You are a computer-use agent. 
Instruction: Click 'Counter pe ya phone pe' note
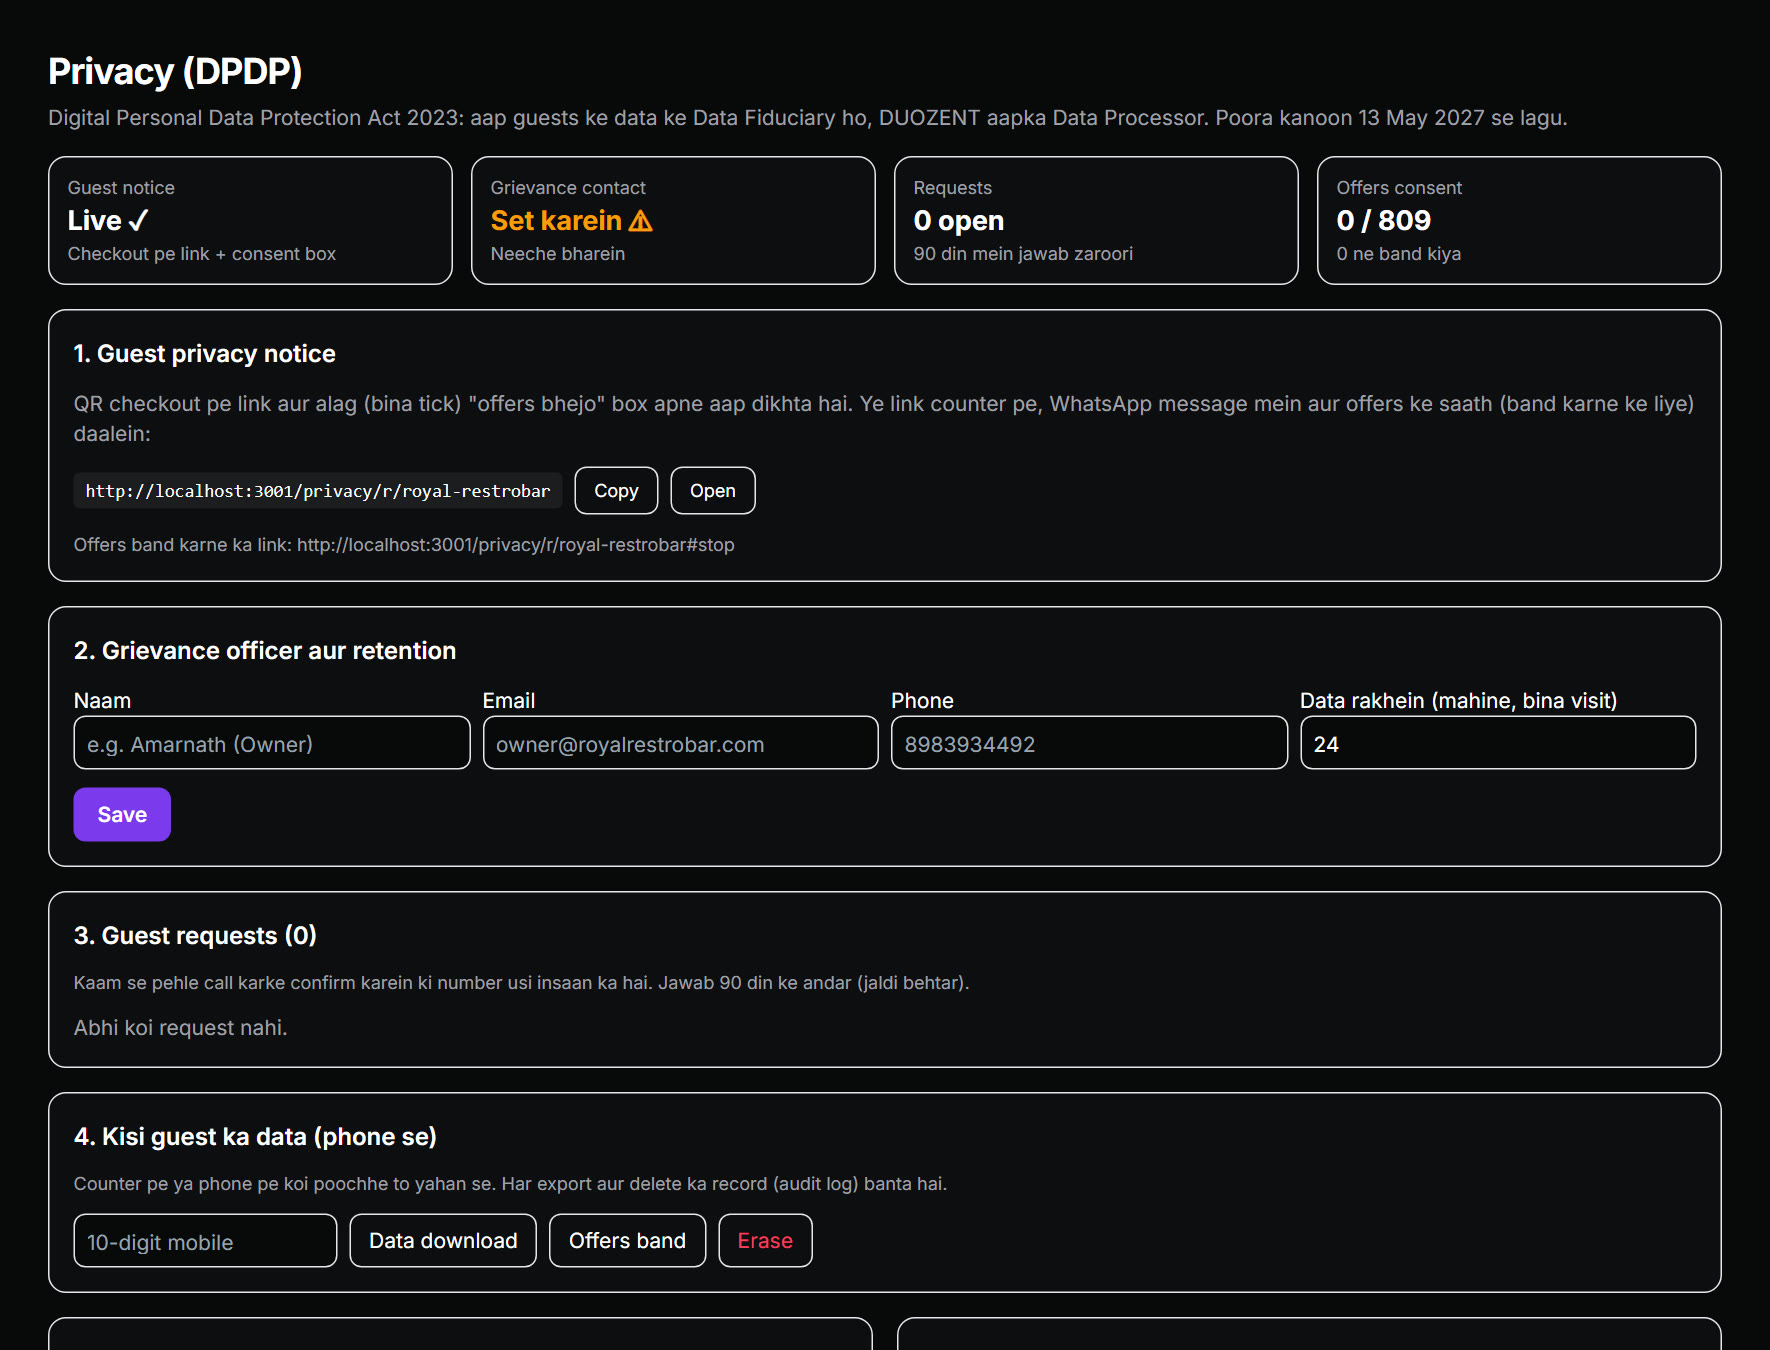[x=510, y=1184]
